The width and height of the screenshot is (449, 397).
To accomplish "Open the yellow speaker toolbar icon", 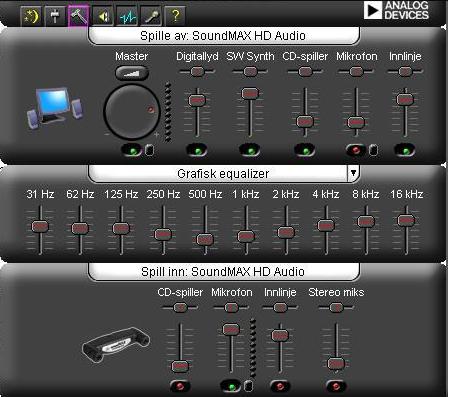I will [x=103, y=16].
